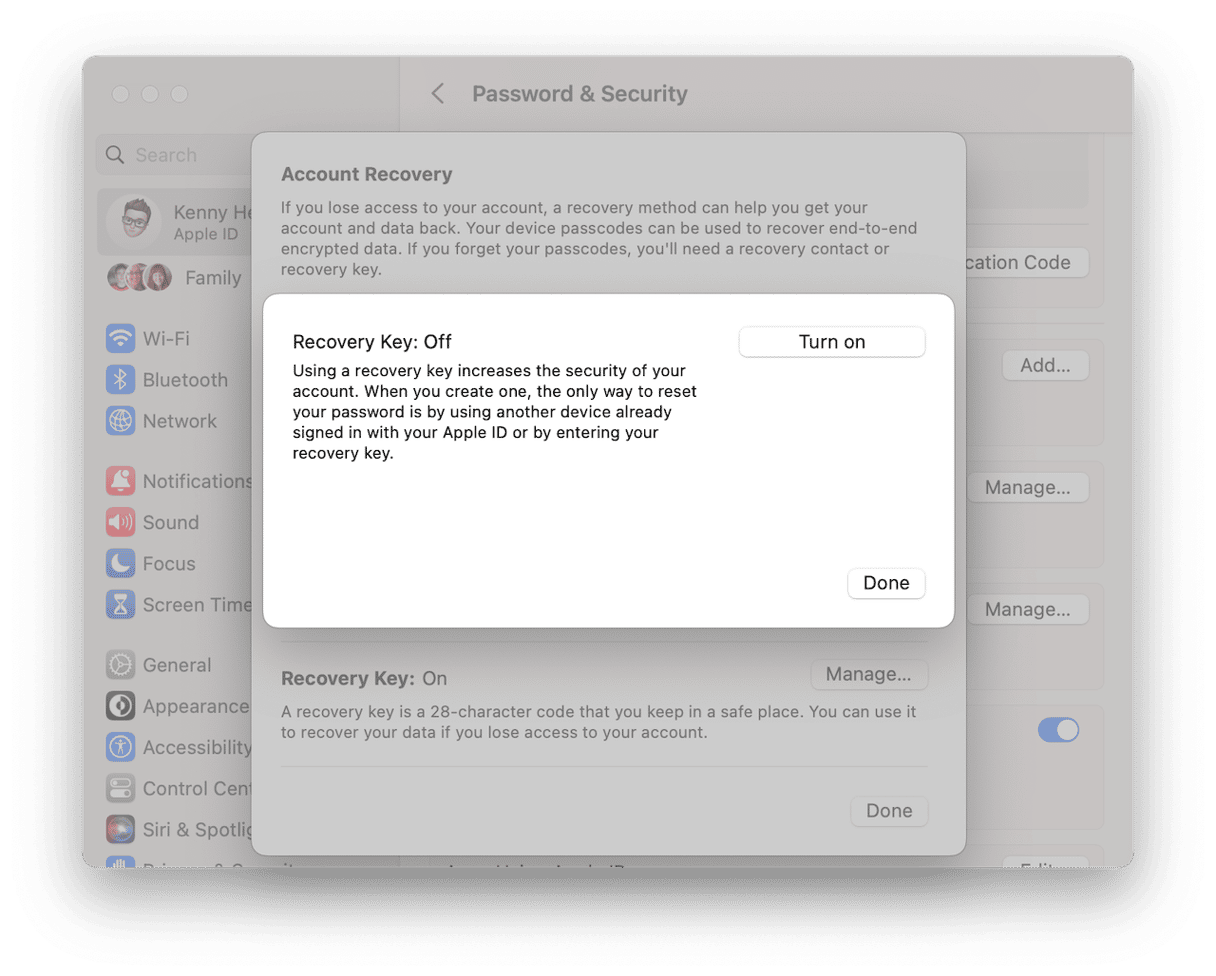This screenshot has width=1216, height=976.
Task: Click the Recovery Key: Off heading
Action: (x=372, y=342)
